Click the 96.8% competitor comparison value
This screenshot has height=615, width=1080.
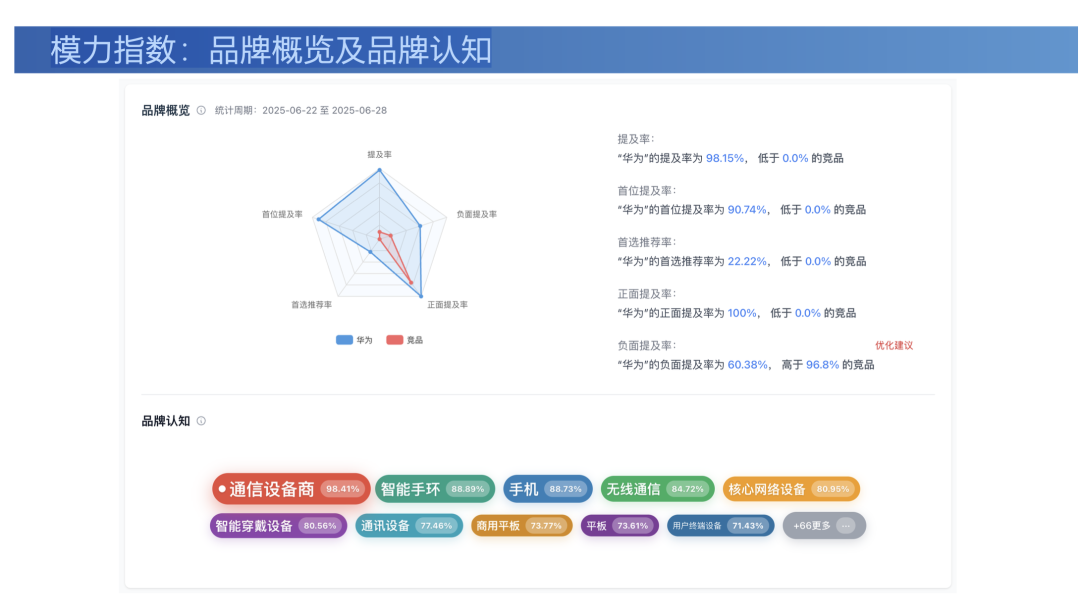(822, 365)
